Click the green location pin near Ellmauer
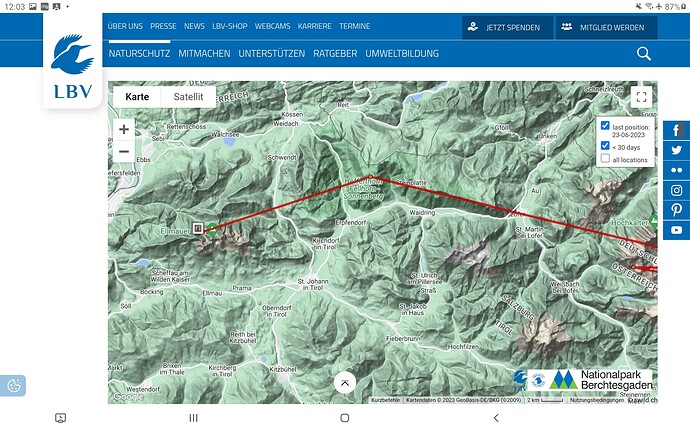690x431 pixels. pyautogui.click(x=213, y=230)
